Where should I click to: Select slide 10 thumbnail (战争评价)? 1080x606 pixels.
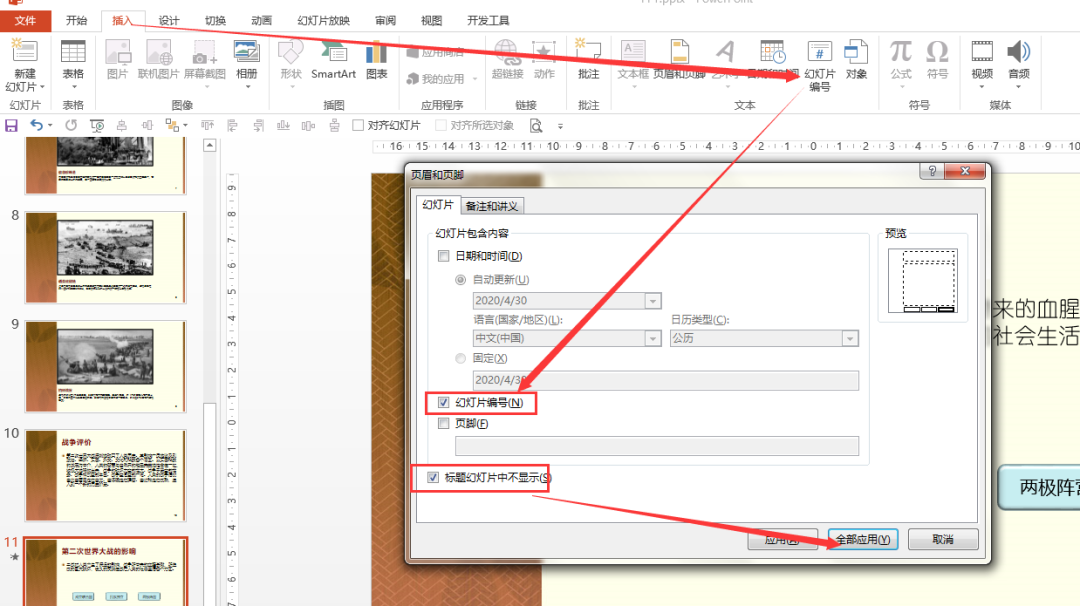(105, 475)
